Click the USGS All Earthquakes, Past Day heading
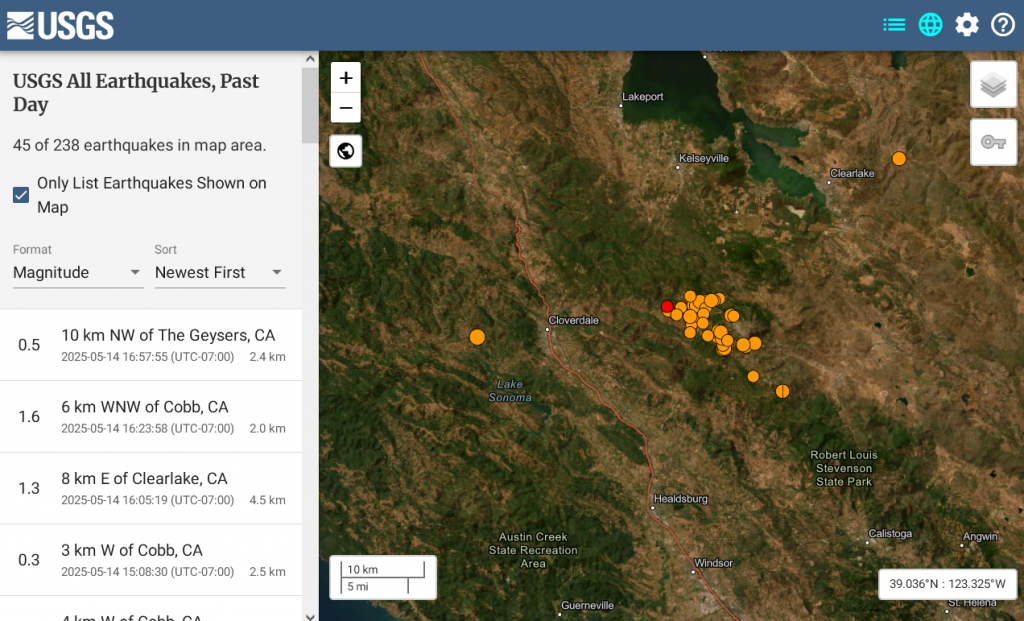1024x621 pixels. 136,93
